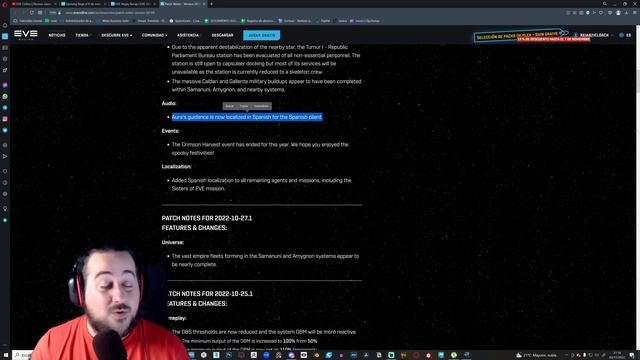Screen dimensions: 640x360
Task: Open the ASISTENCIA menu item
Action: (188, 35)
